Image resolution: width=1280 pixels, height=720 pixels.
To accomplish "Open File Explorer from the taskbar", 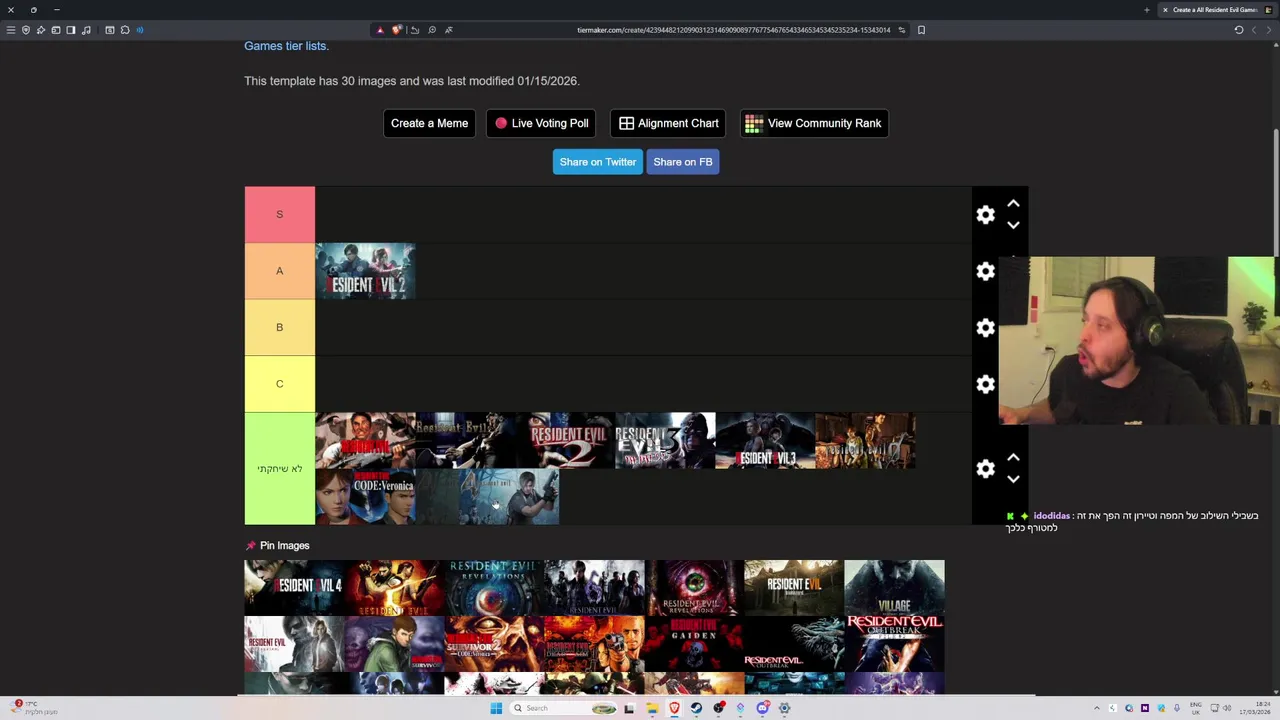I will point(651,708).
